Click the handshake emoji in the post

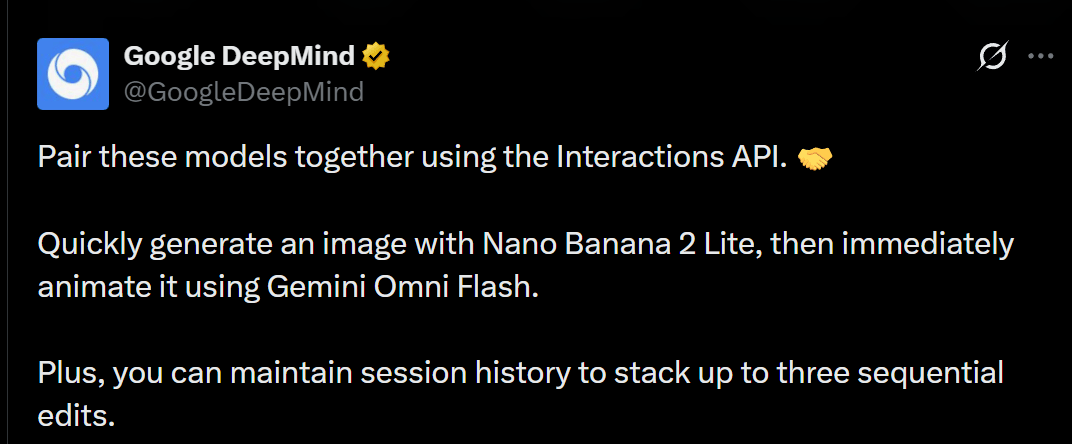pyautogui.click(x=815, y=159)
